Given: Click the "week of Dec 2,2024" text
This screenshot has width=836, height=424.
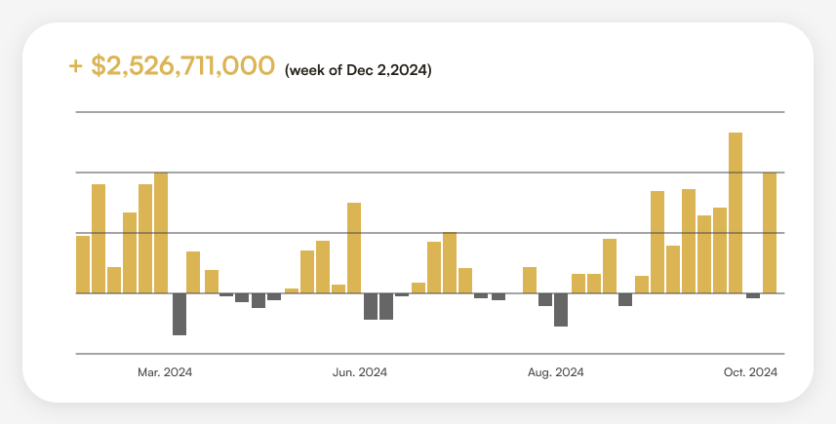Looking at the screenshot, I should click(358, 70).
